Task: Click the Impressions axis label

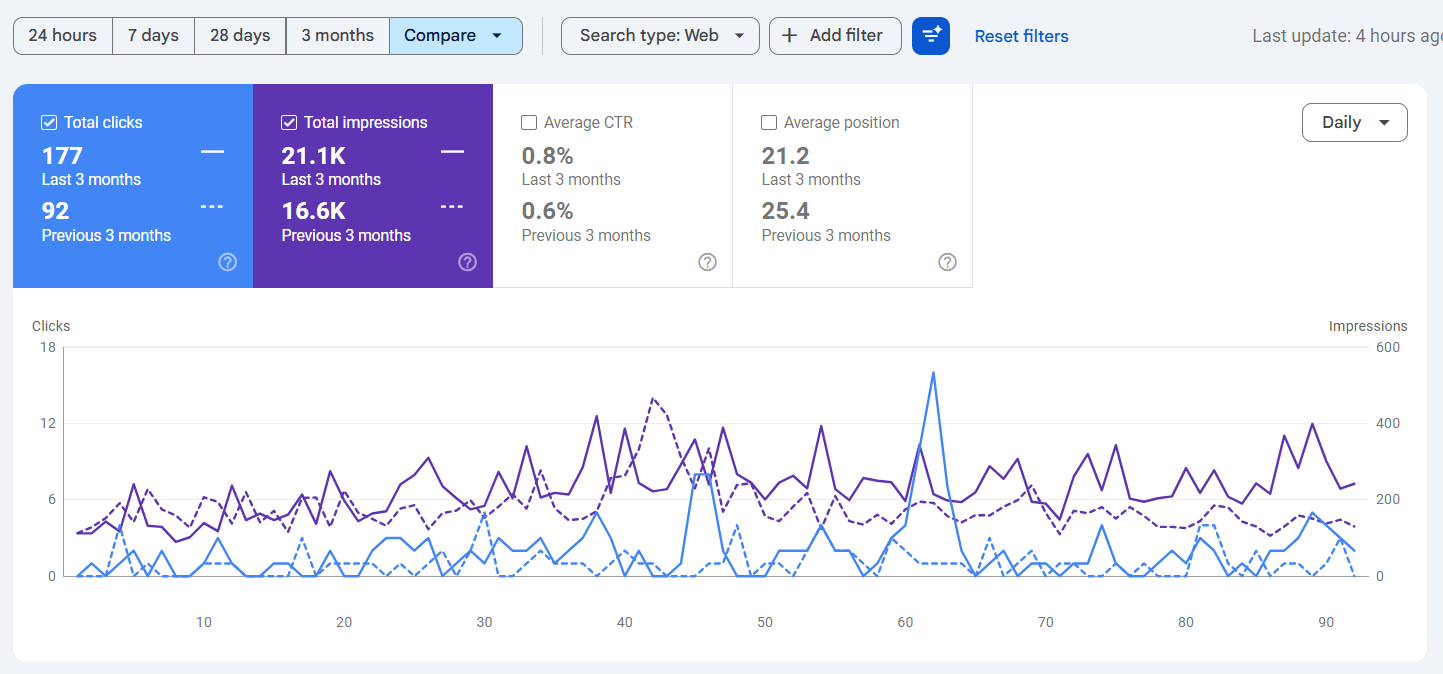Action: point(1368,326)
